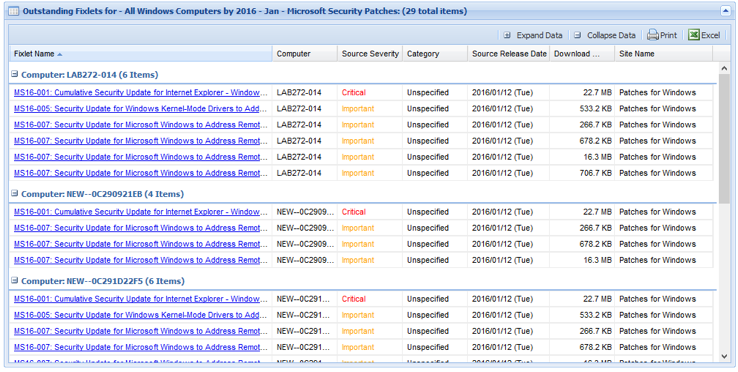This screenshot has height=372, width=738.
Task: Click the scrollbar up arrow
Action: click(724, 69)
